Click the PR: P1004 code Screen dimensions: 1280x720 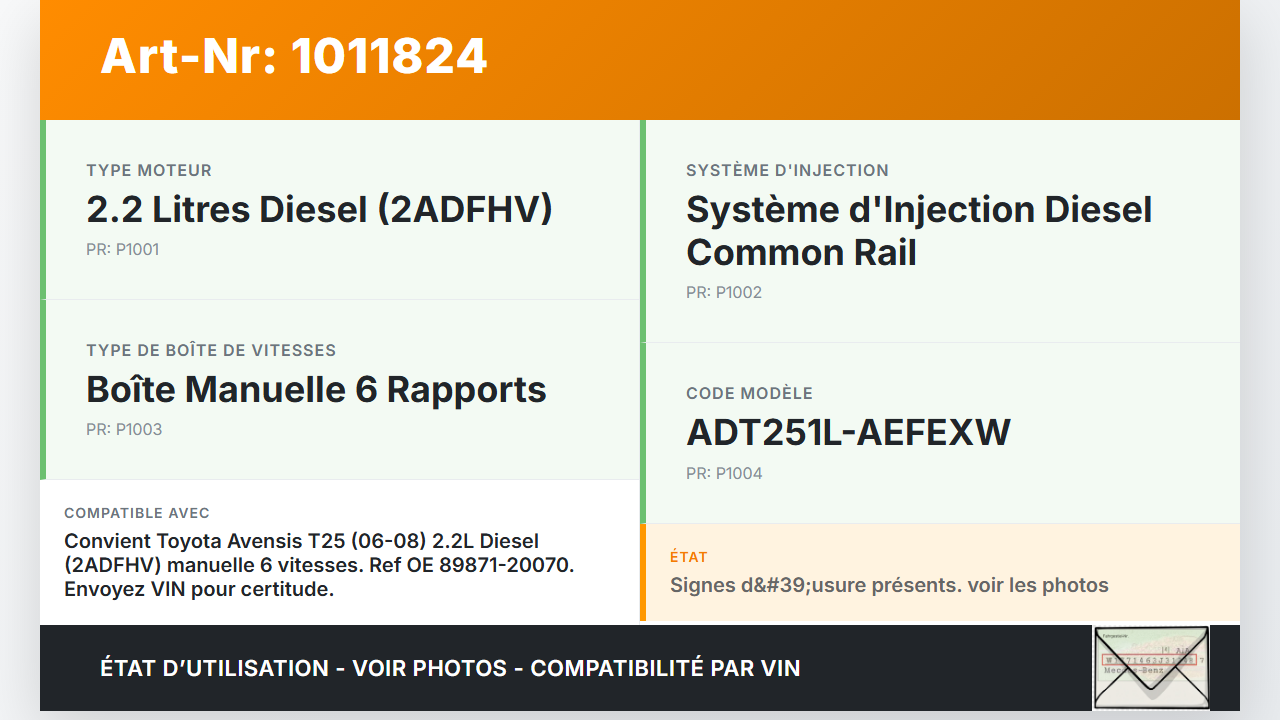724,473
